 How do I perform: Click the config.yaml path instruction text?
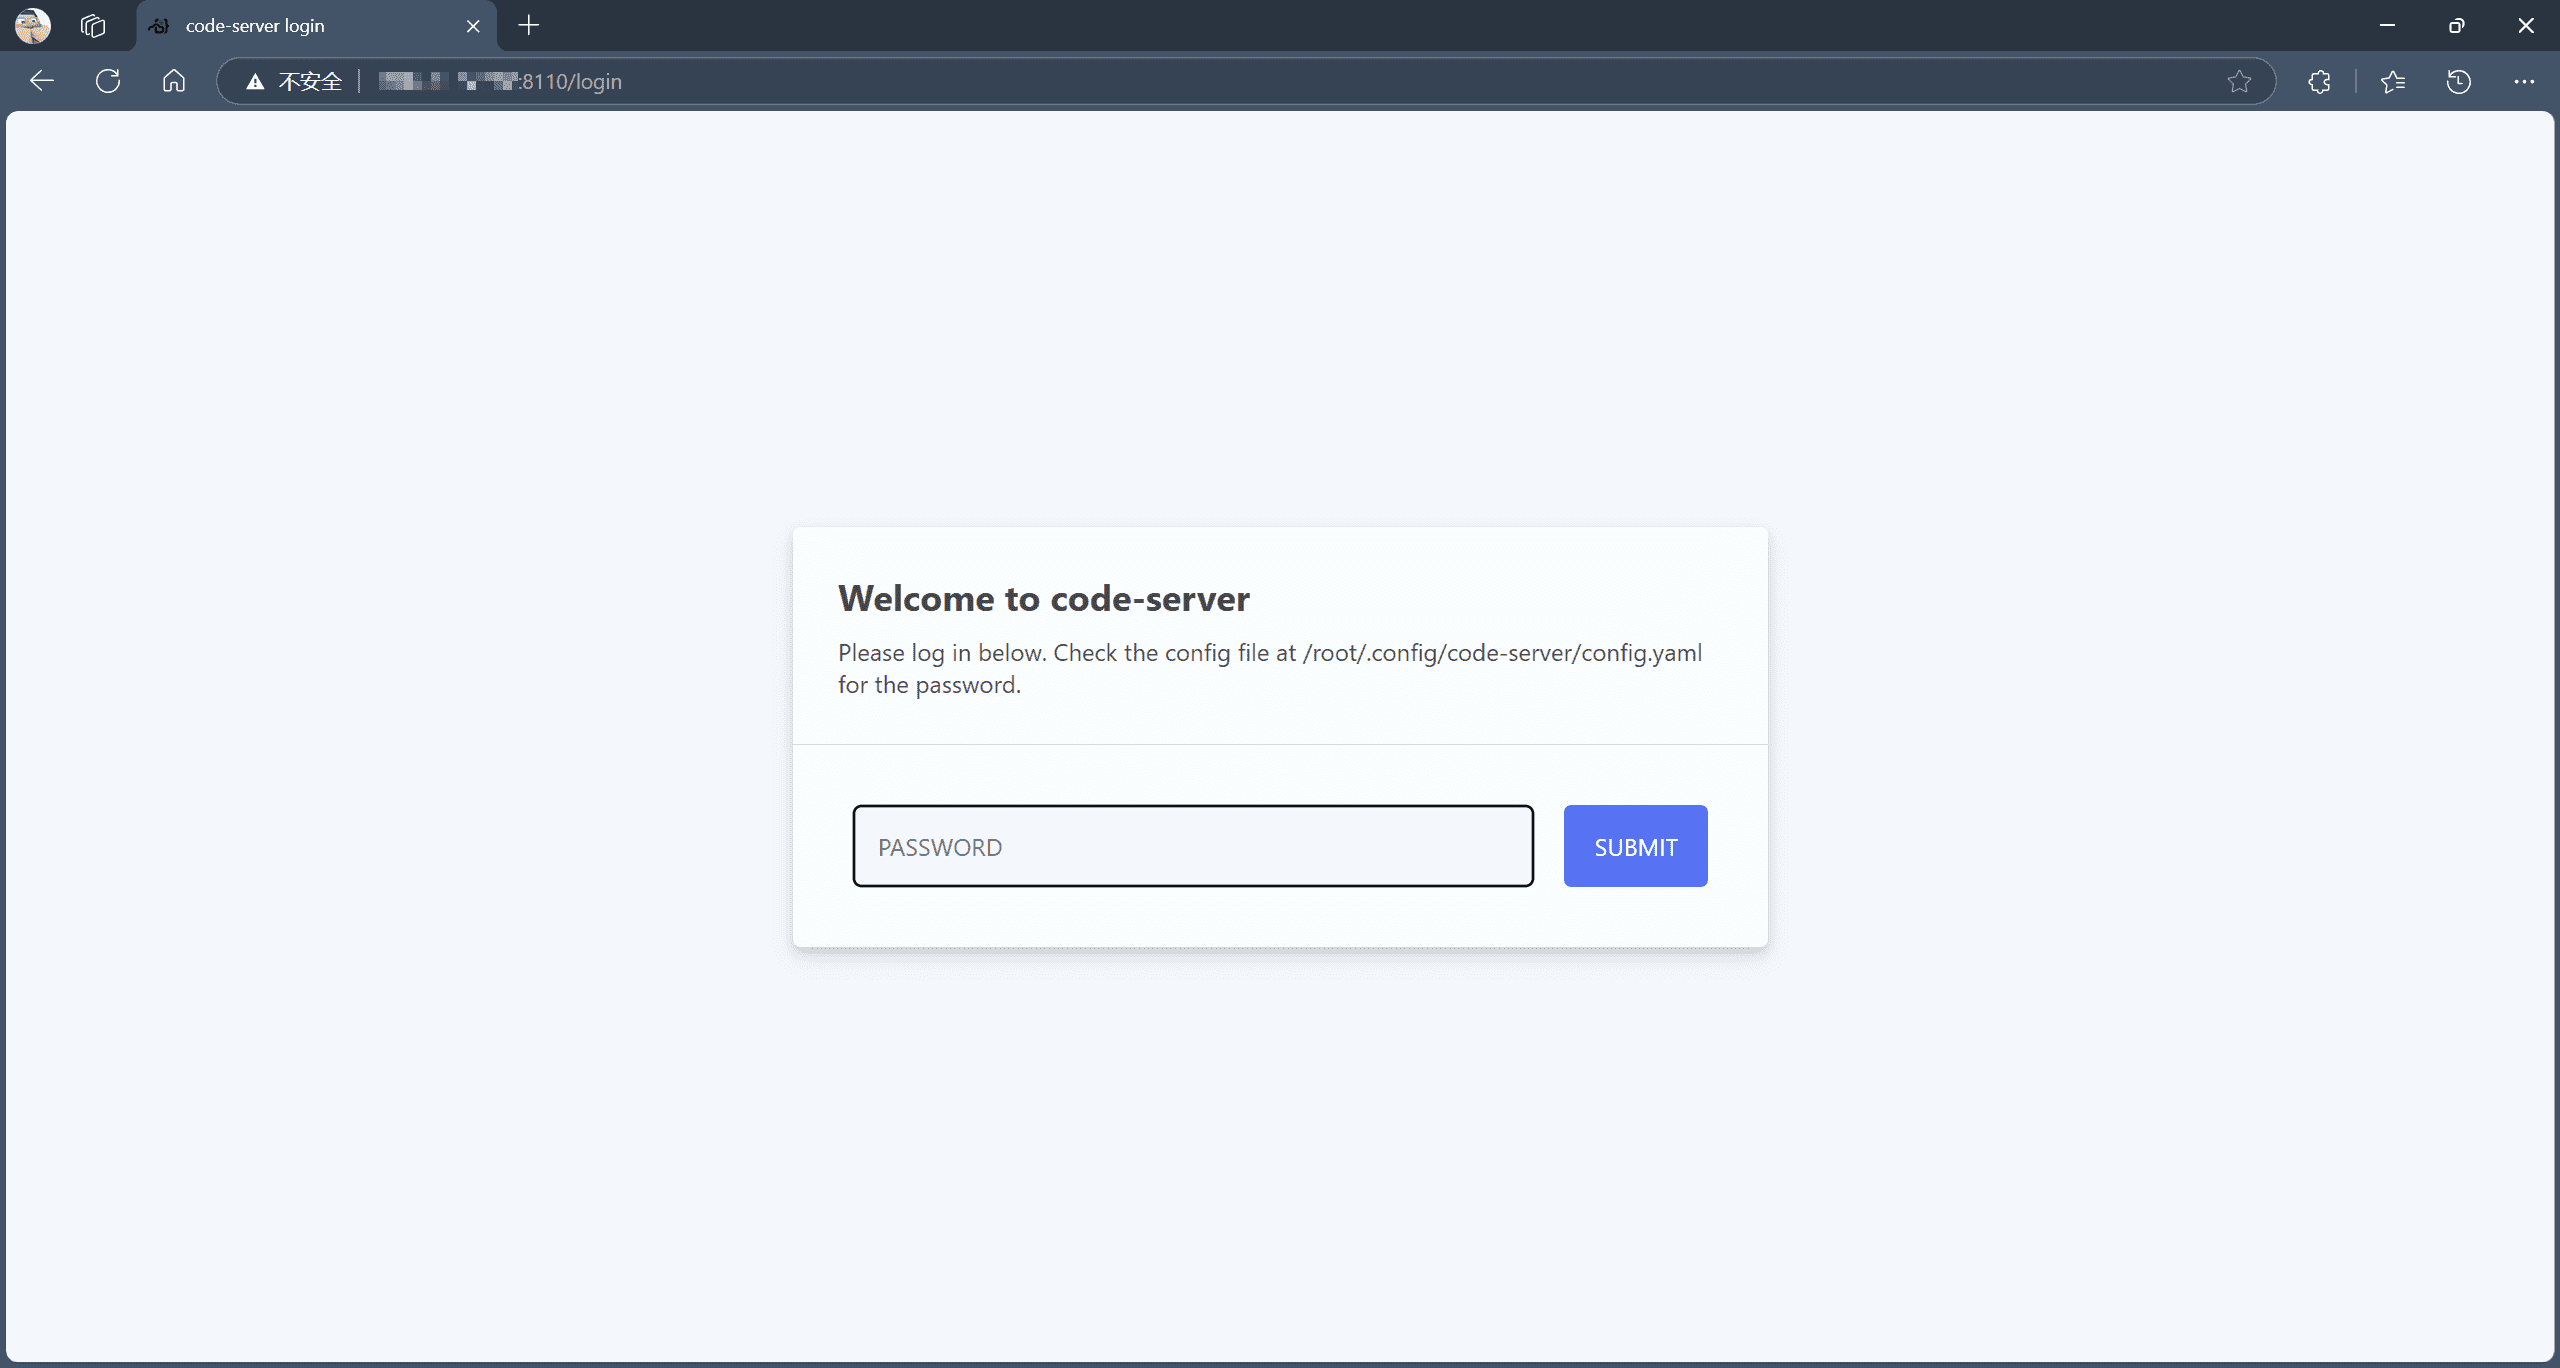tap(1270, 669)
